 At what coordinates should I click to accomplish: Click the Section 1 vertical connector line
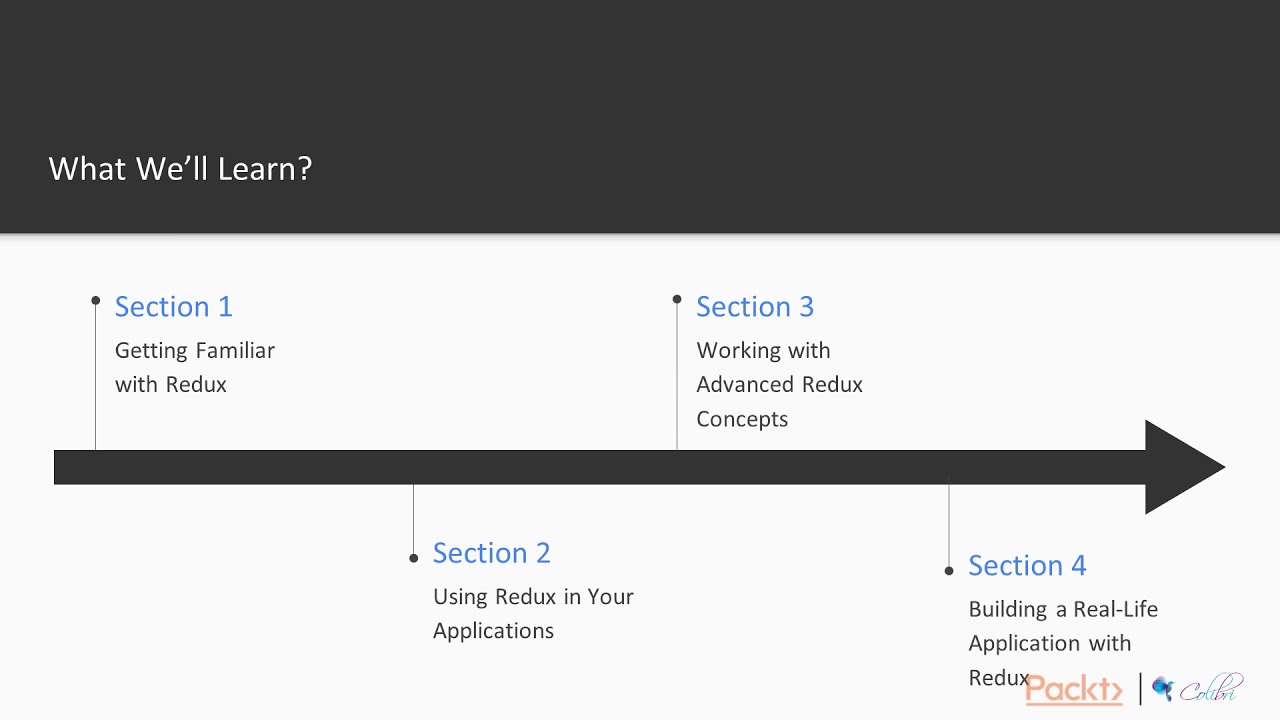click(x=96, y=377)
